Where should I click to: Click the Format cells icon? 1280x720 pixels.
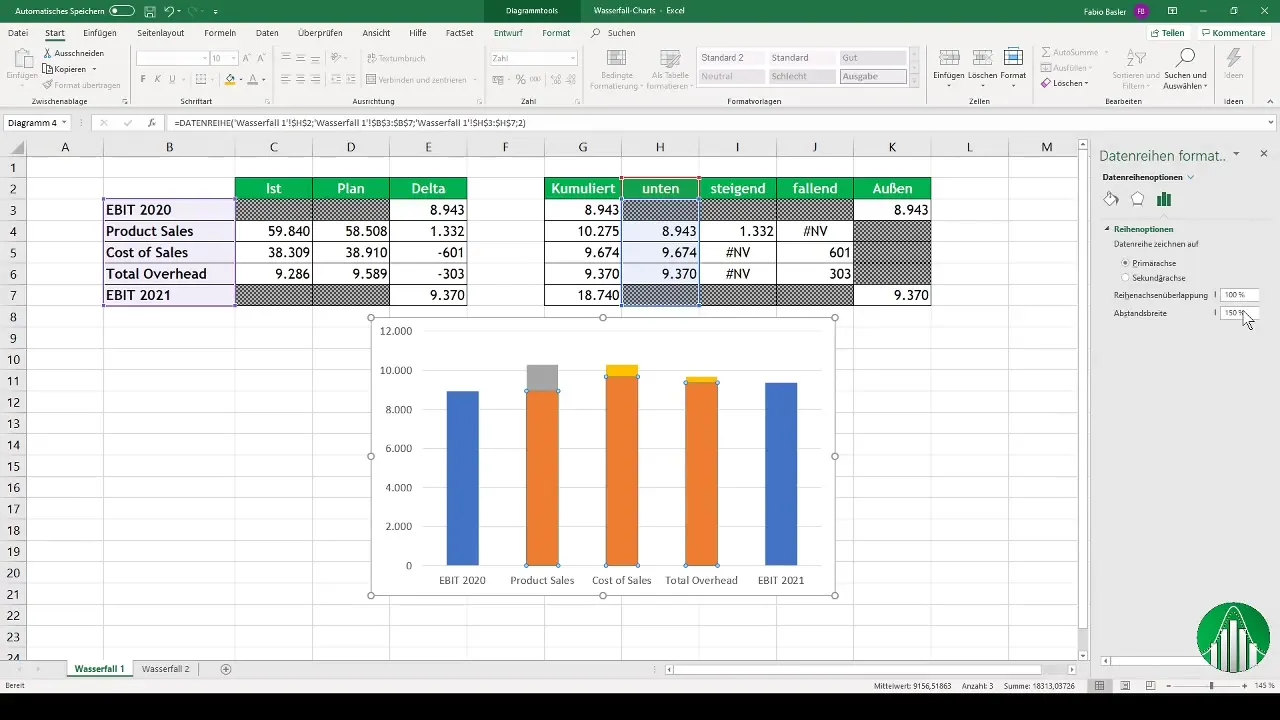(x=1013, y=57)
